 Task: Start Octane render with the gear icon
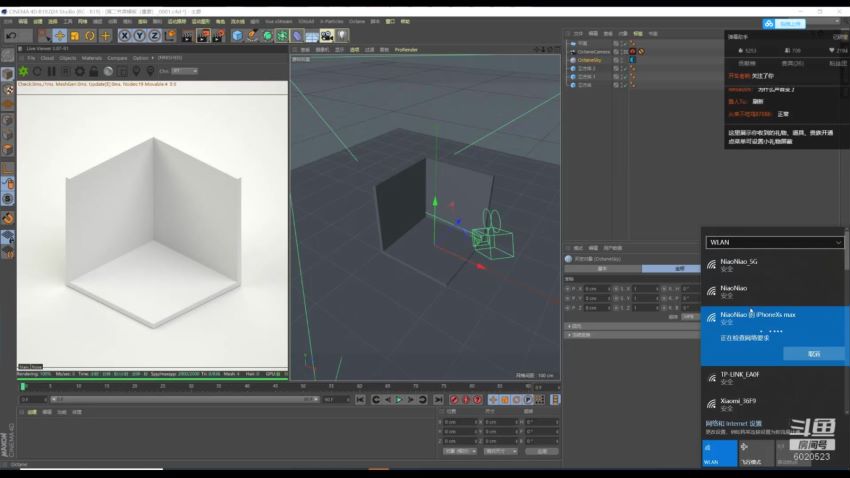coord(24,71)
